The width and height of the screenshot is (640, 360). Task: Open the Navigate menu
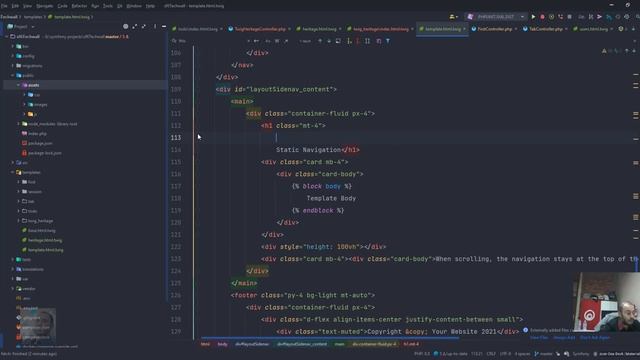pyautogui.click(x=44, y=6)
